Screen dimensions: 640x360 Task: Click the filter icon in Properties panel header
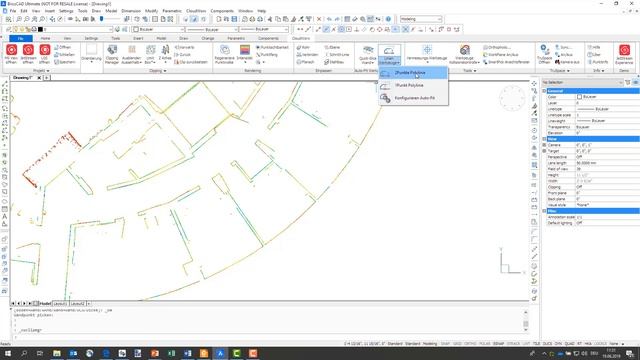[628, 82]
